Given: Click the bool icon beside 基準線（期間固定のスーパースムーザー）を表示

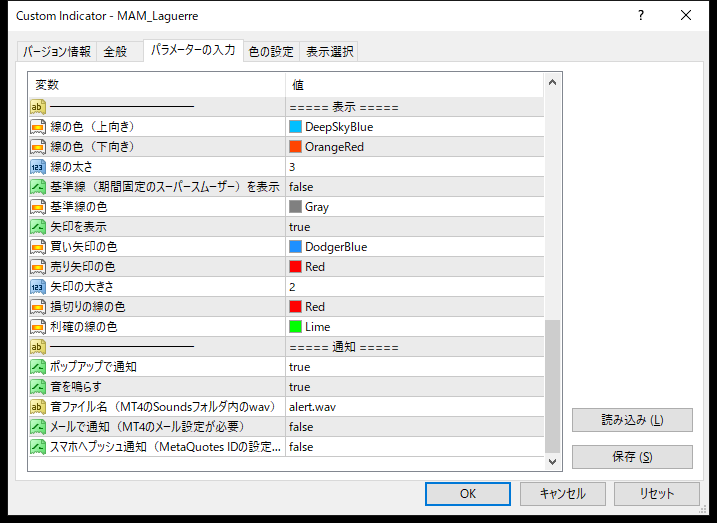Looking at the screenshot, I should click(38, 187).
